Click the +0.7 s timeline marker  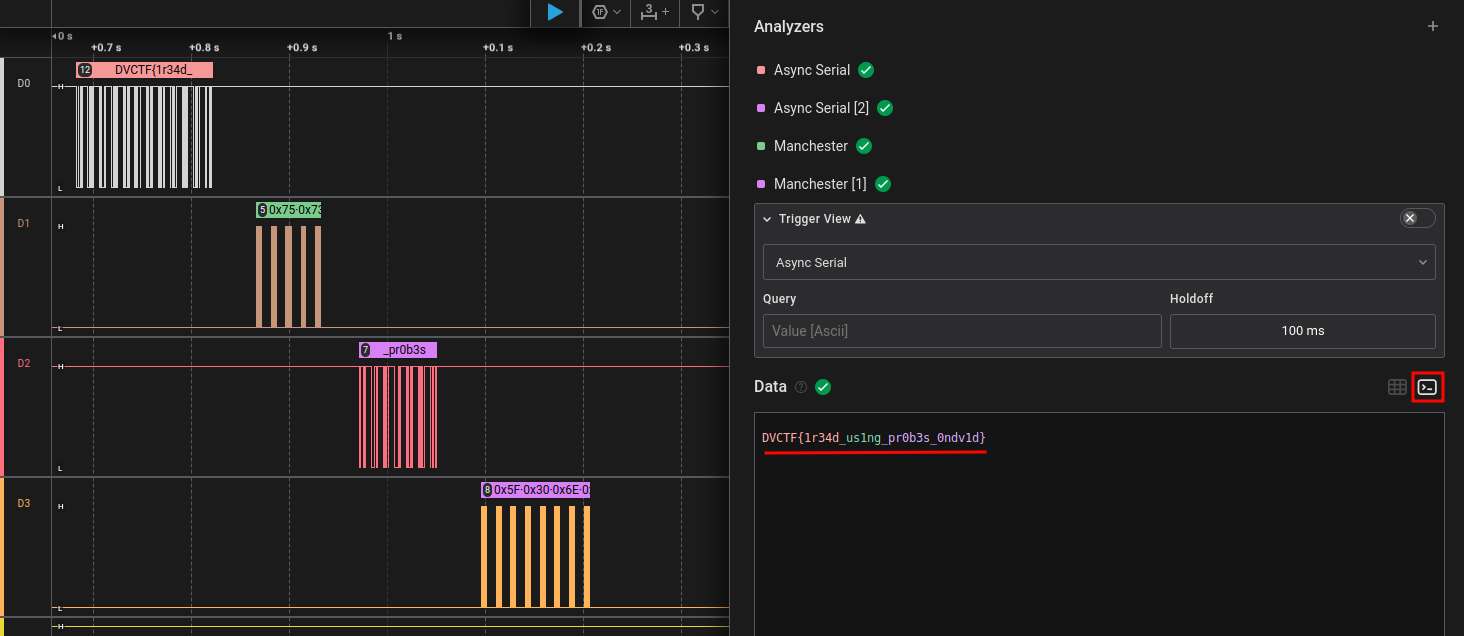click(106, 47)
